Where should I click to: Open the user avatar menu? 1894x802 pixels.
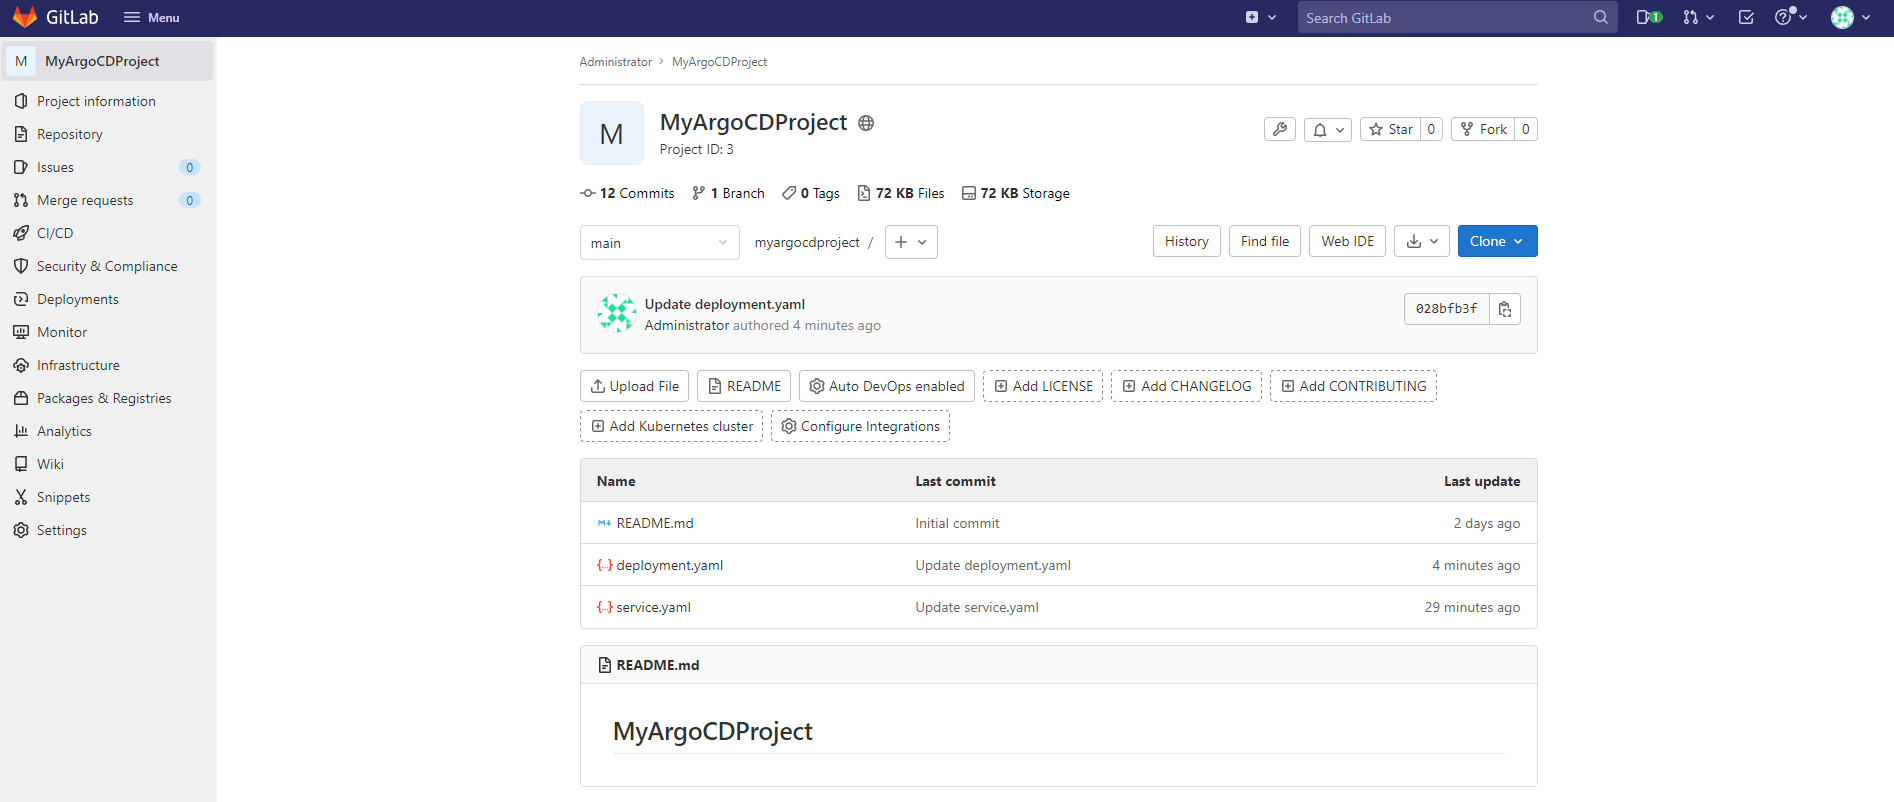click(1850, 17)
